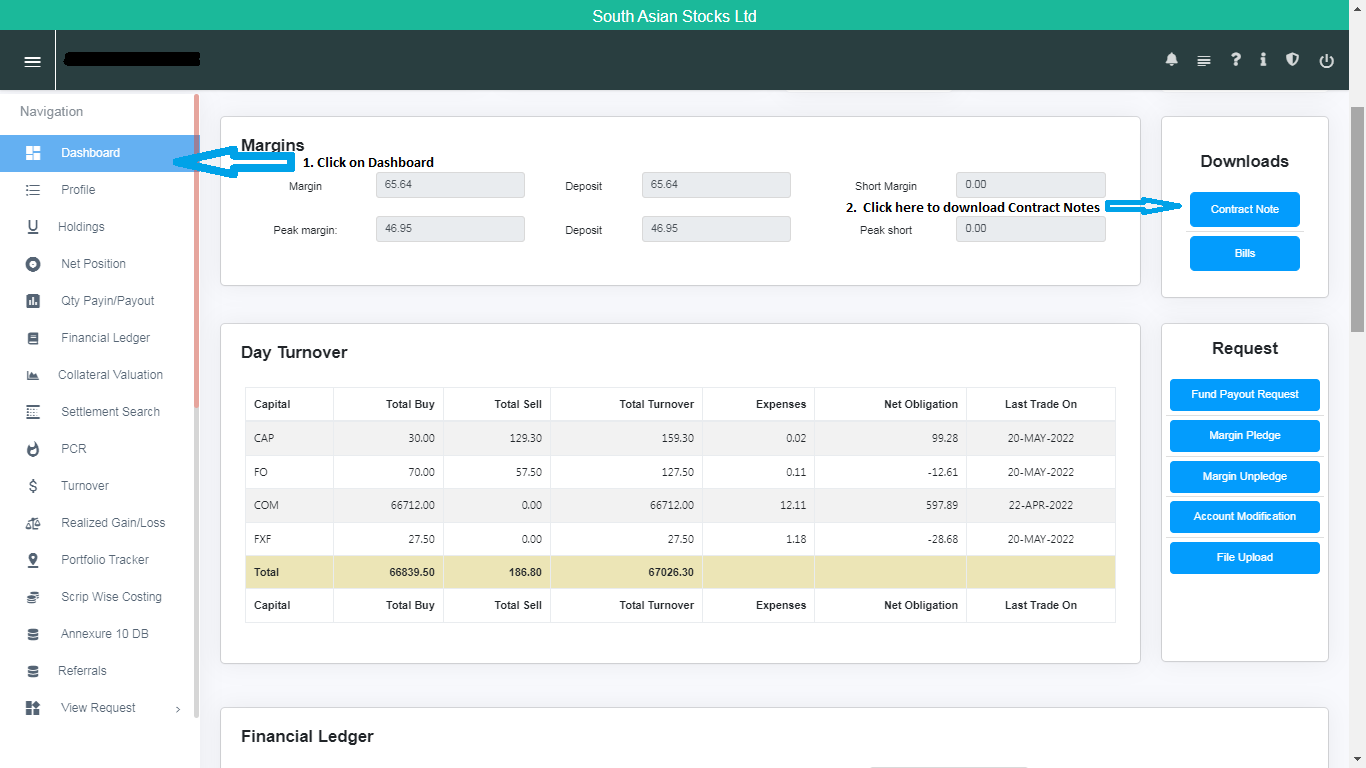Select Financial Ledger in the sidebar
The height and width of the screenshot is (768, 1366).
tap(105, 338)
